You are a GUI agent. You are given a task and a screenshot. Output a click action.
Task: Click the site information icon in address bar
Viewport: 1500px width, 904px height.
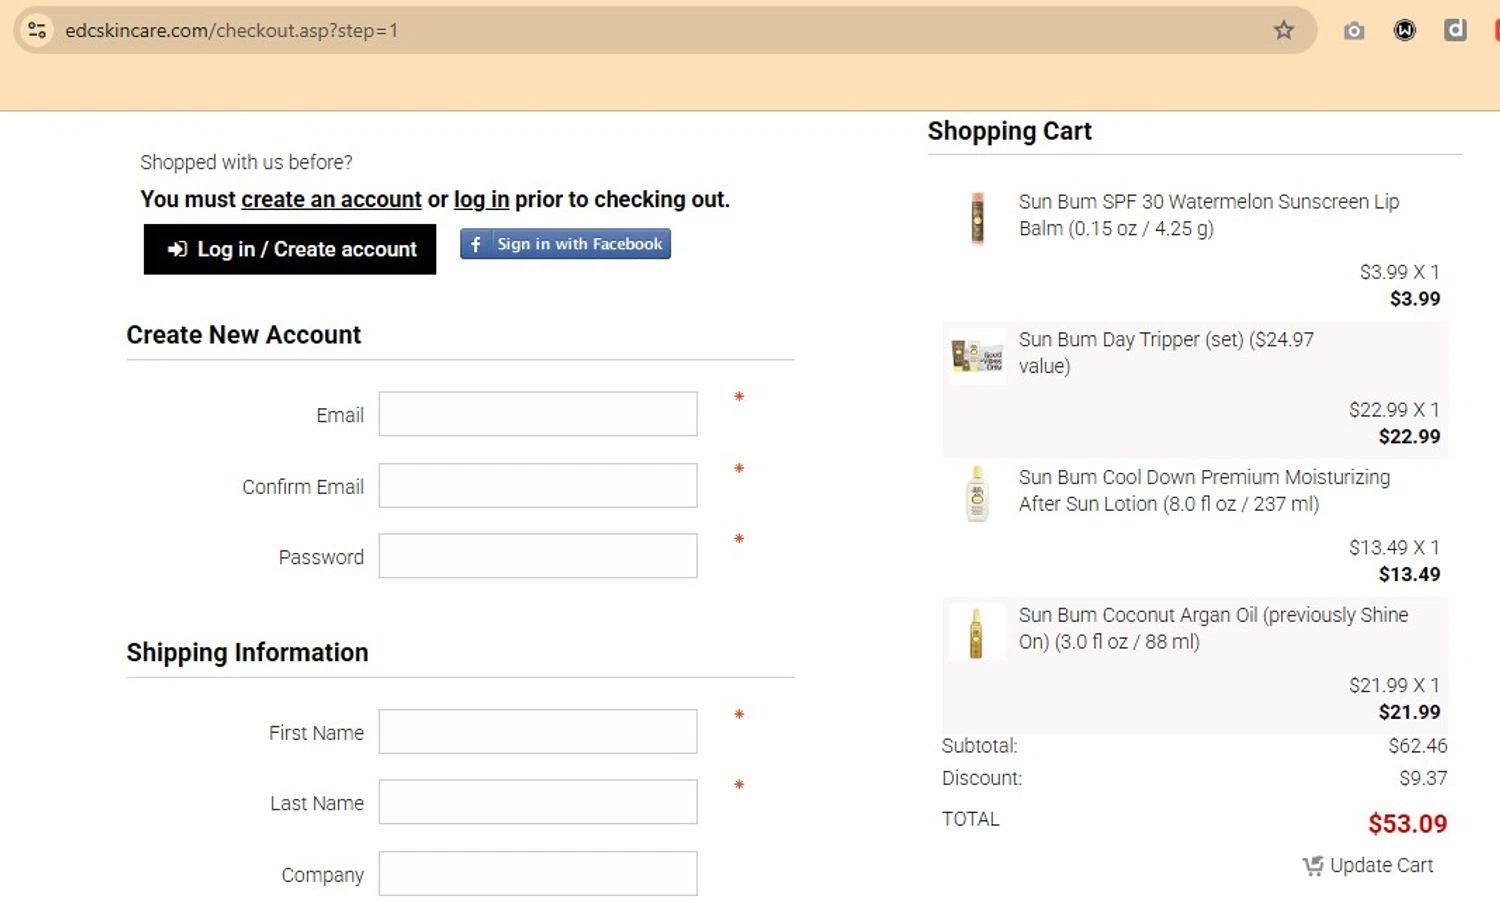(x=37, y=30)
